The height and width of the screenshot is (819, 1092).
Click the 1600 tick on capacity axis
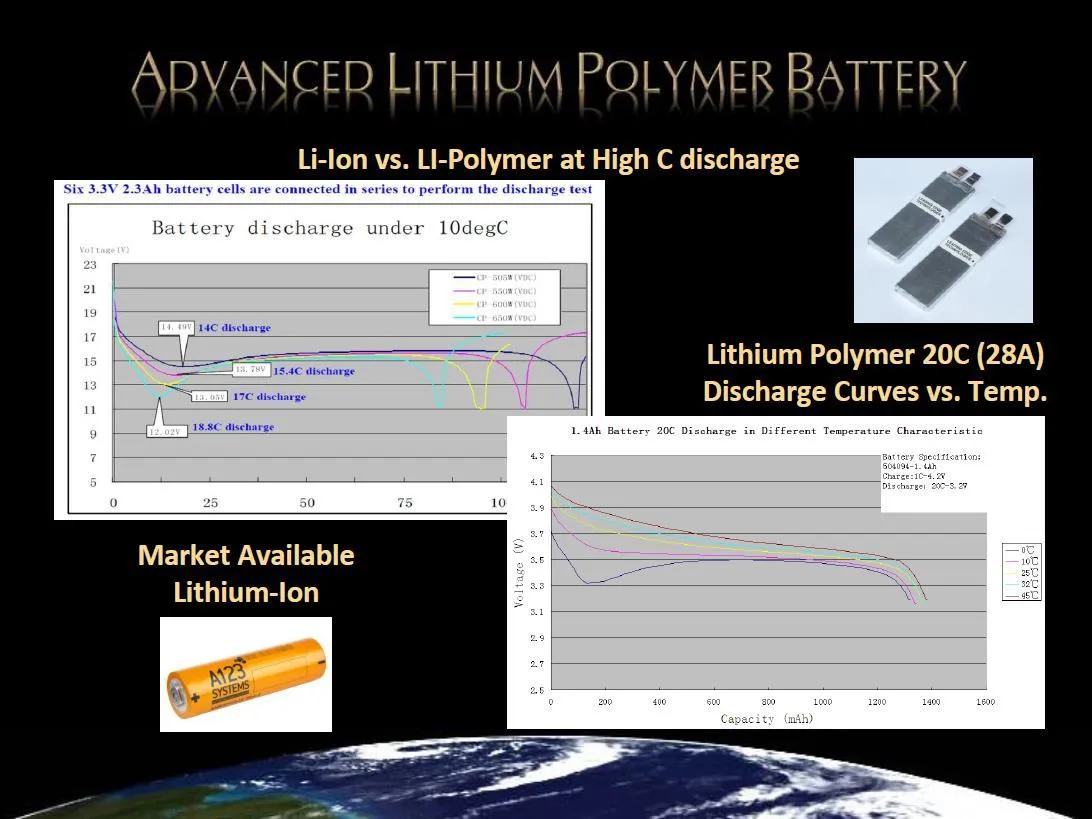point(985,702)
